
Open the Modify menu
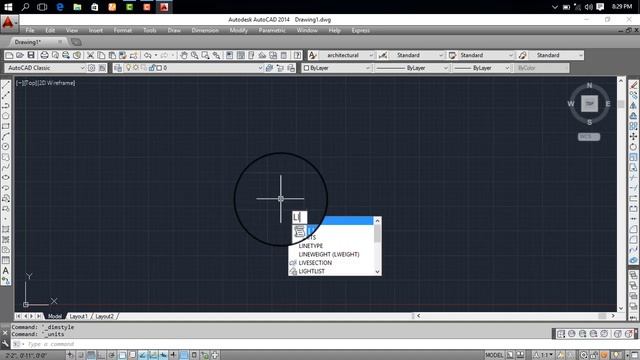238,30
